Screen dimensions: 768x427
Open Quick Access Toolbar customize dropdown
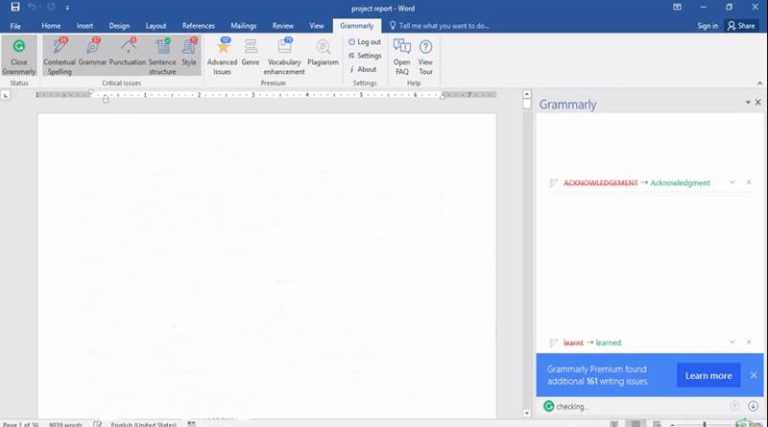pyautogui.click(x=68, y=8)
